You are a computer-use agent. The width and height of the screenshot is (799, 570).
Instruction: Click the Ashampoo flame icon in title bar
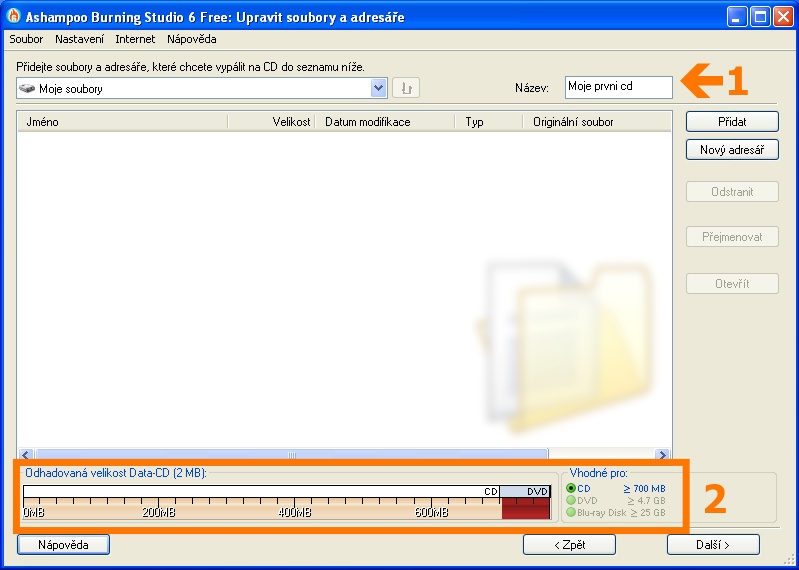14,17
